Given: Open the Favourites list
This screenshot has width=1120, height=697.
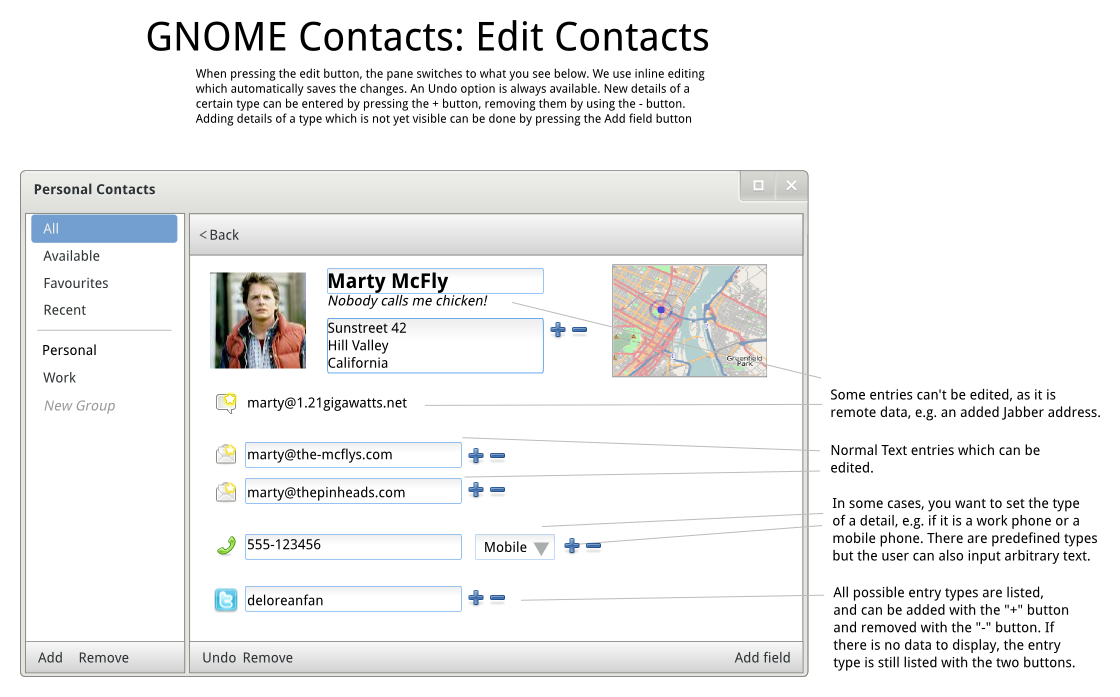Looking at the screenshot, I should click(76, 283).
